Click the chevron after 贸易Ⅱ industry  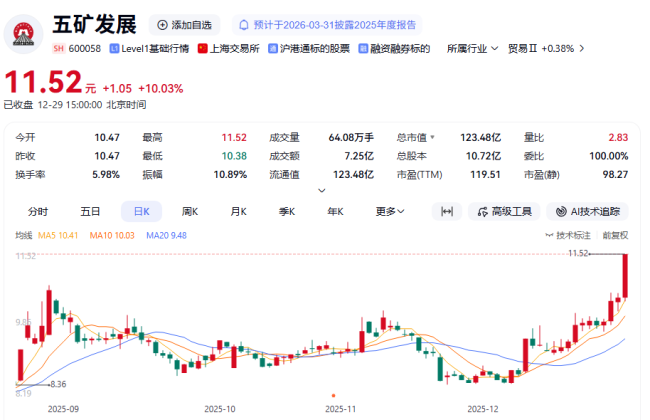pos(582,49)
